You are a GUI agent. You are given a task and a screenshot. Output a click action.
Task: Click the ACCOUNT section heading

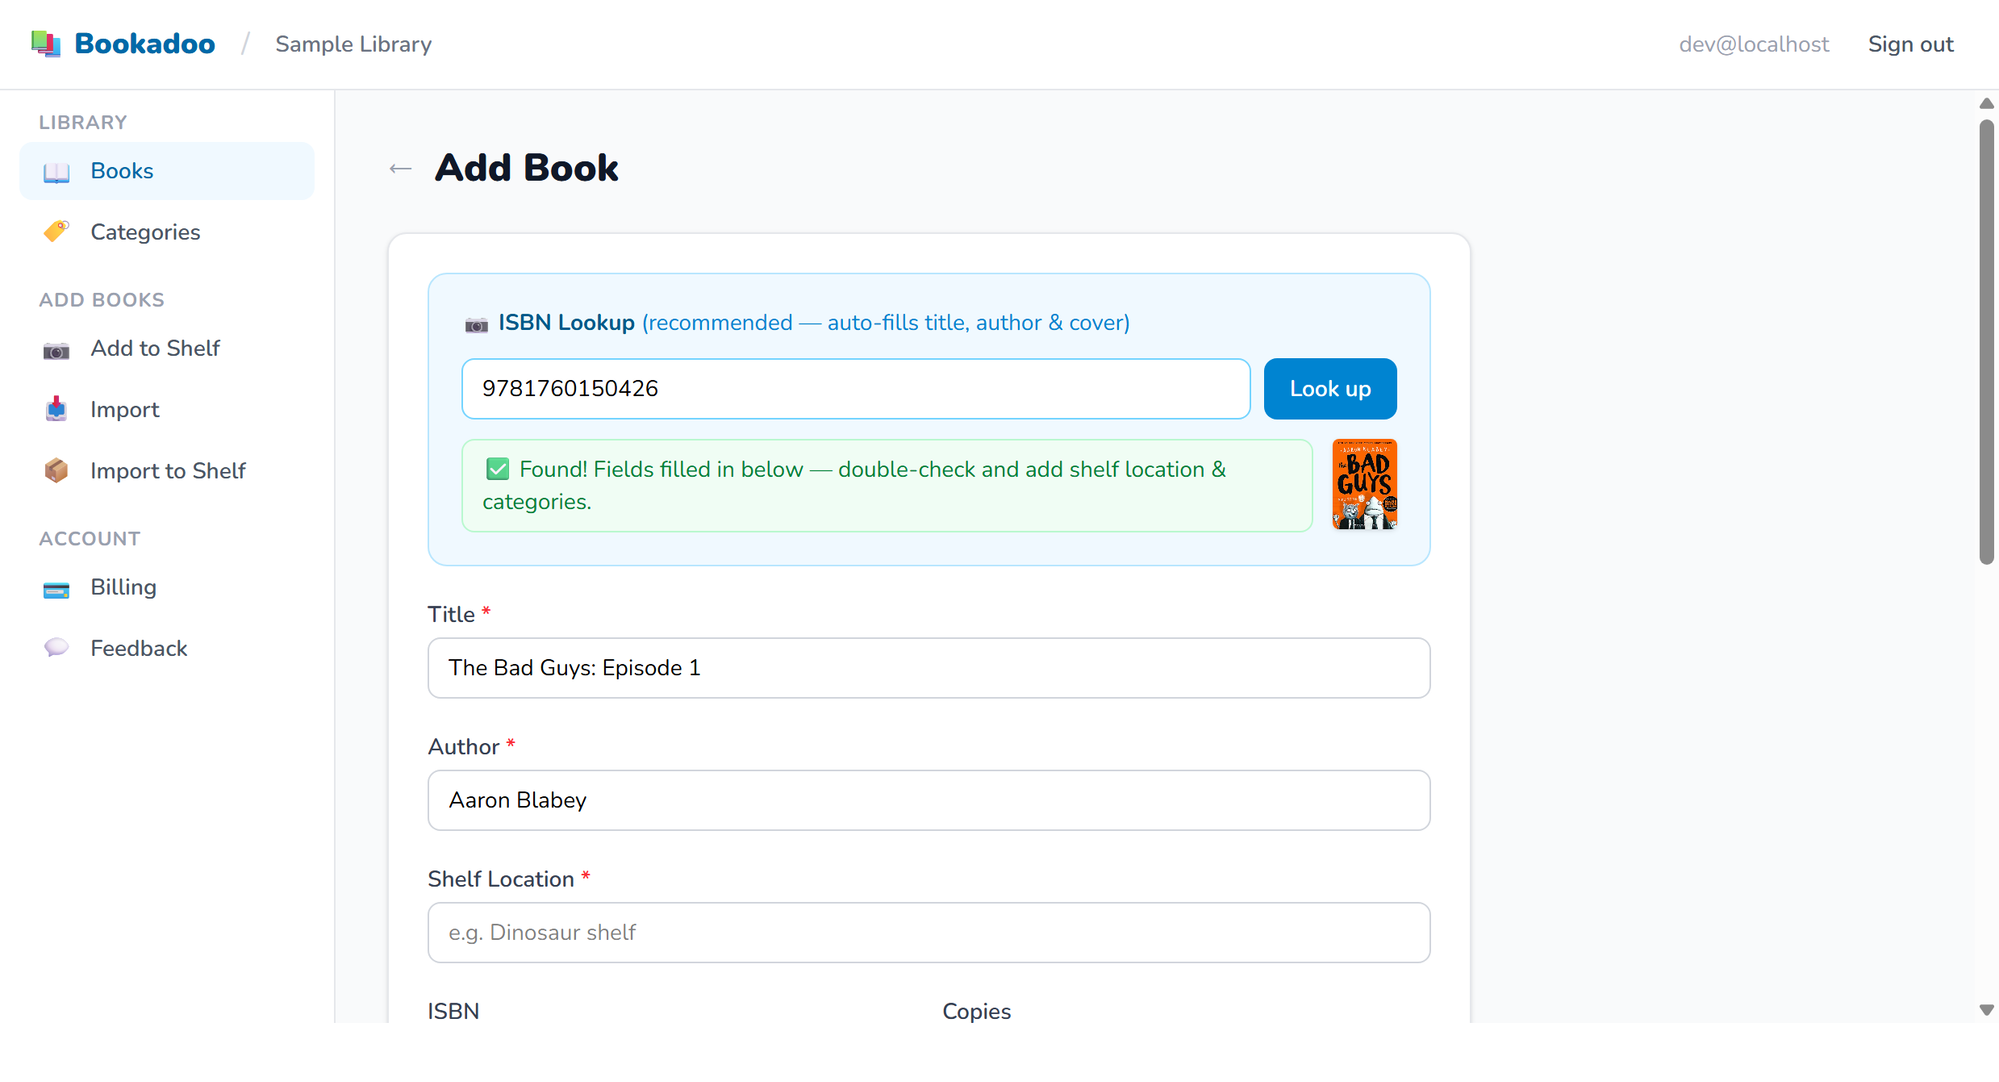click(89, 539)
